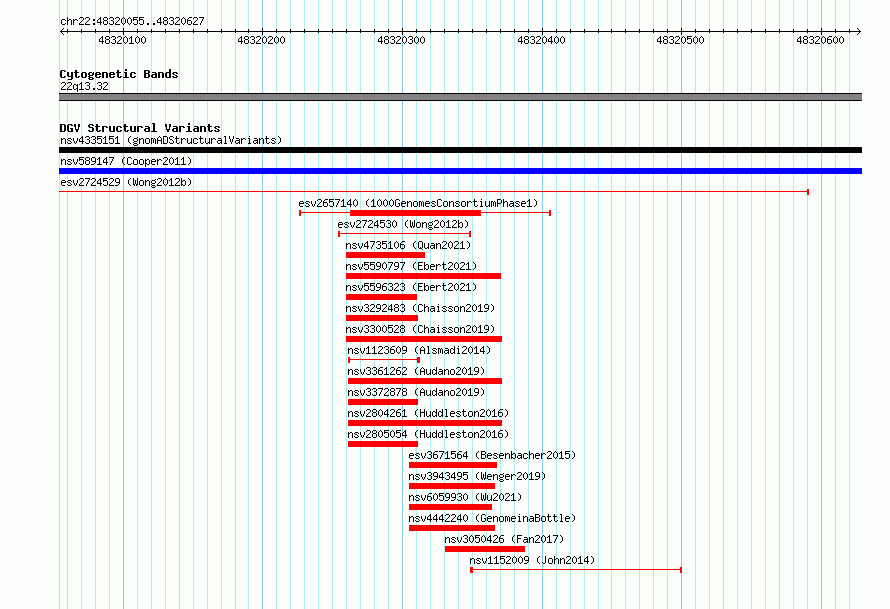Image resolution: width=890 pixels, height=609 pixels.
Task: Click the nsv1123609 thin red line
Action: click(x=384, y=360)
